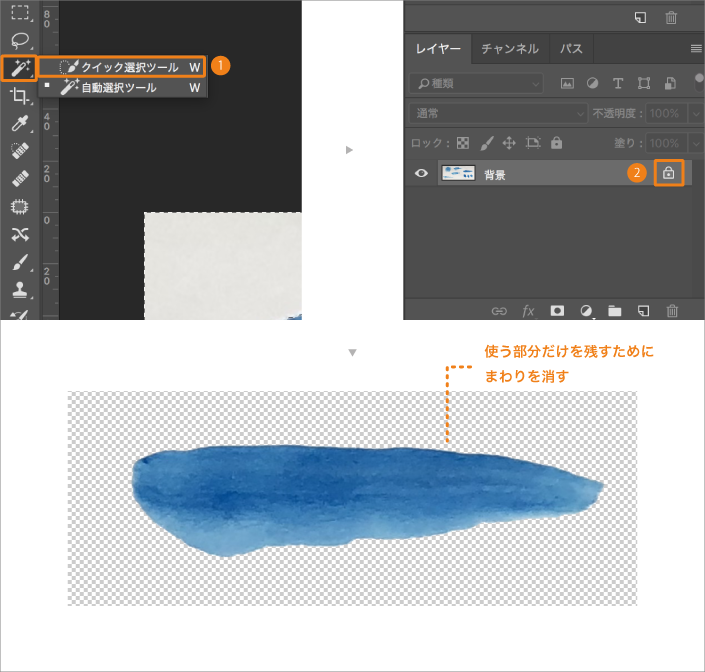
Task: Filter layers by smart object icon
Action: pyautogui.click(x=670, y=84)
